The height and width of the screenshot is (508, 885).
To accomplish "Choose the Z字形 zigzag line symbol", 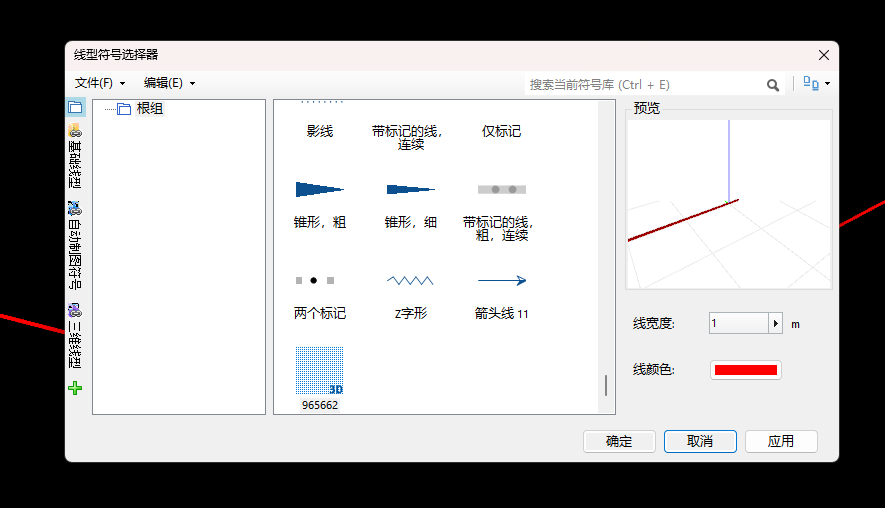I will point(410,281).
